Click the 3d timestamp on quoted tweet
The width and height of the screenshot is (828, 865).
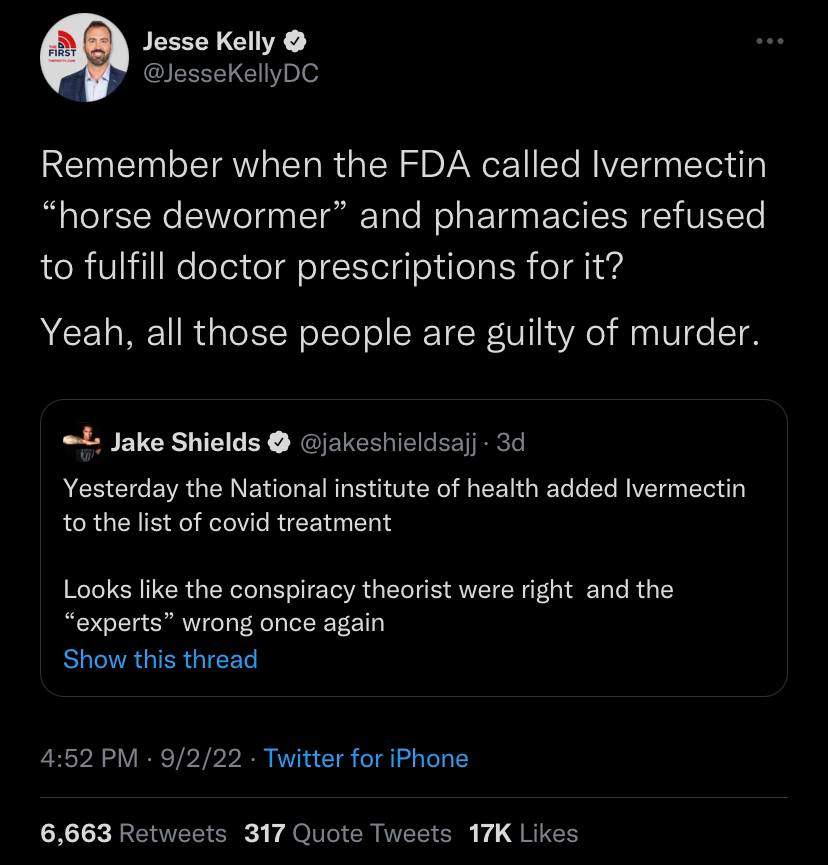(510, 443)
